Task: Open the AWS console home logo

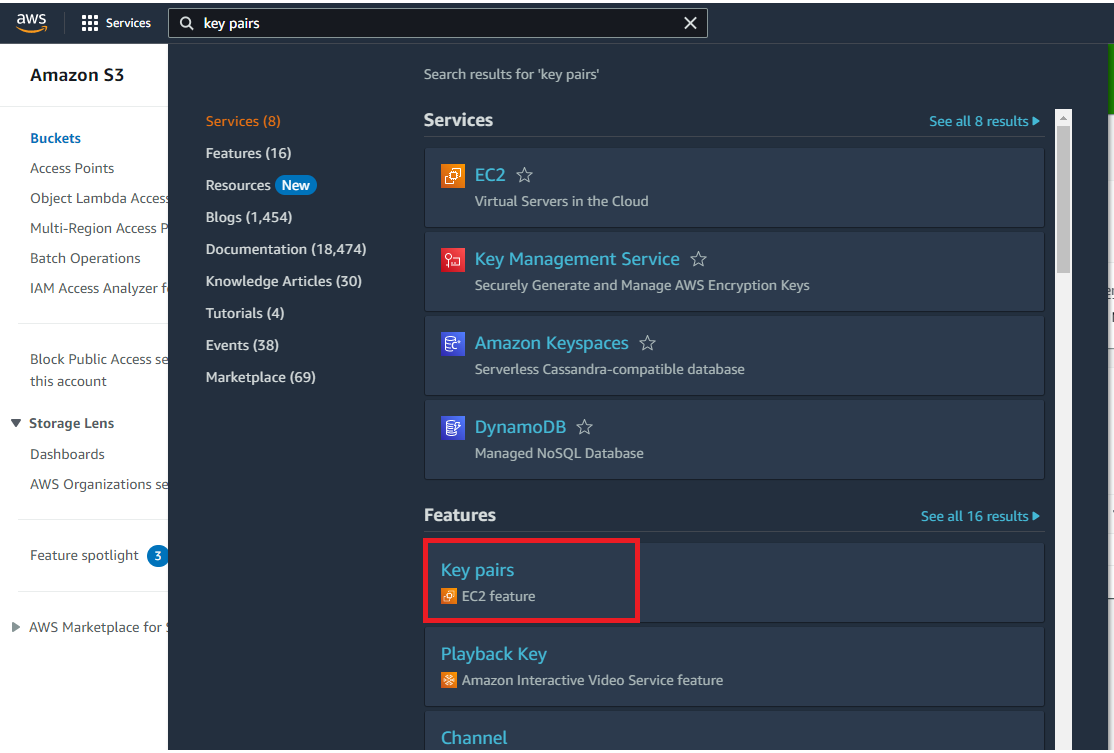Action: click(x=31, y=22)
